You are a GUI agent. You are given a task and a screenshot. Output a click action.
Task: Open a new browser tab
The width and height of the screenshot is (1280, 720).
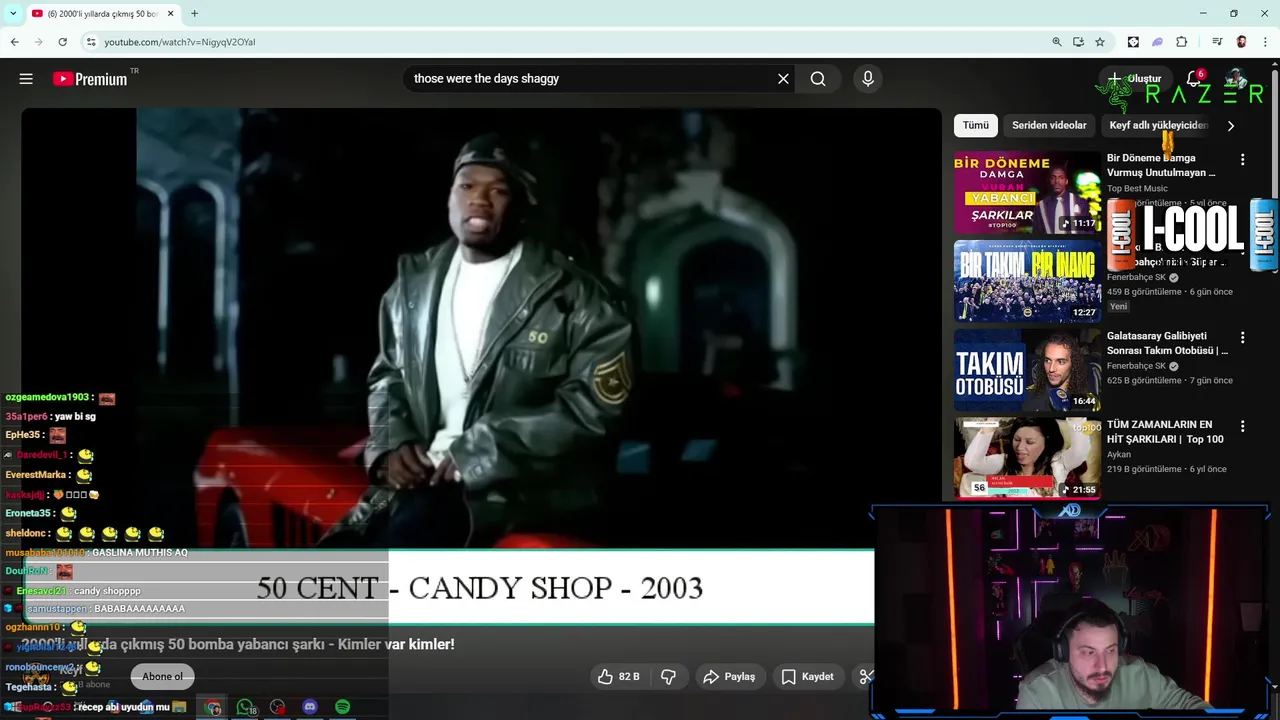[x=194, y=14]
